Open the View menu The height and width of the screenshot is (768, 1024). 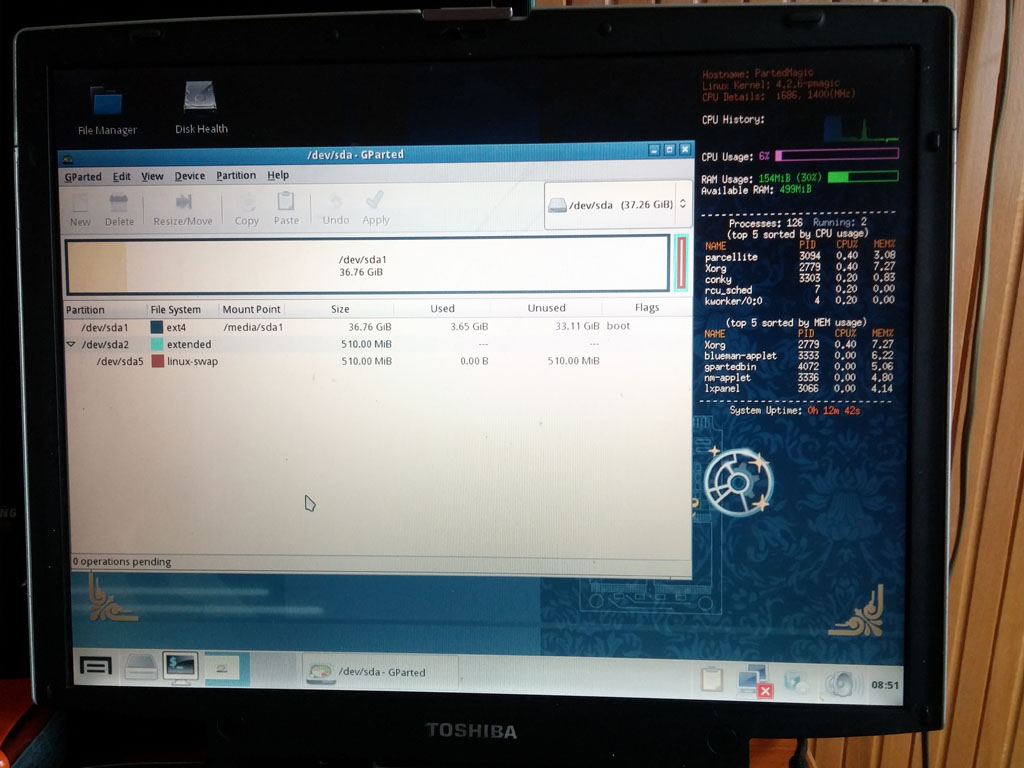click(152, 176)
